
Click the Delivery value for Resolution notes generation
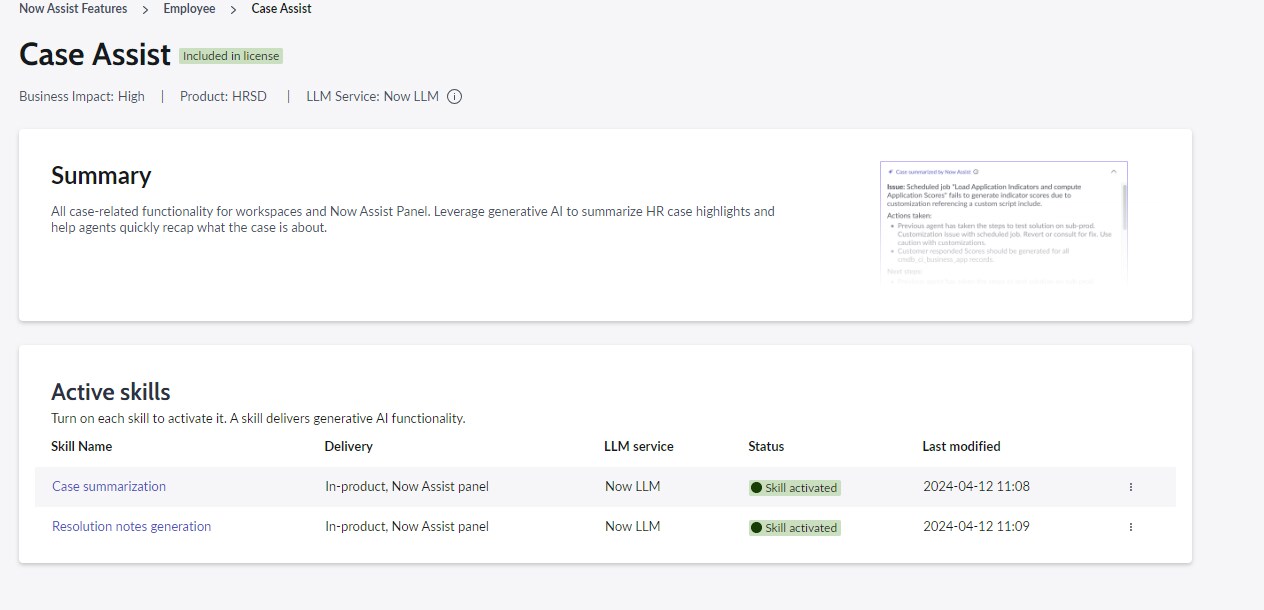click(x=407, y=527)
